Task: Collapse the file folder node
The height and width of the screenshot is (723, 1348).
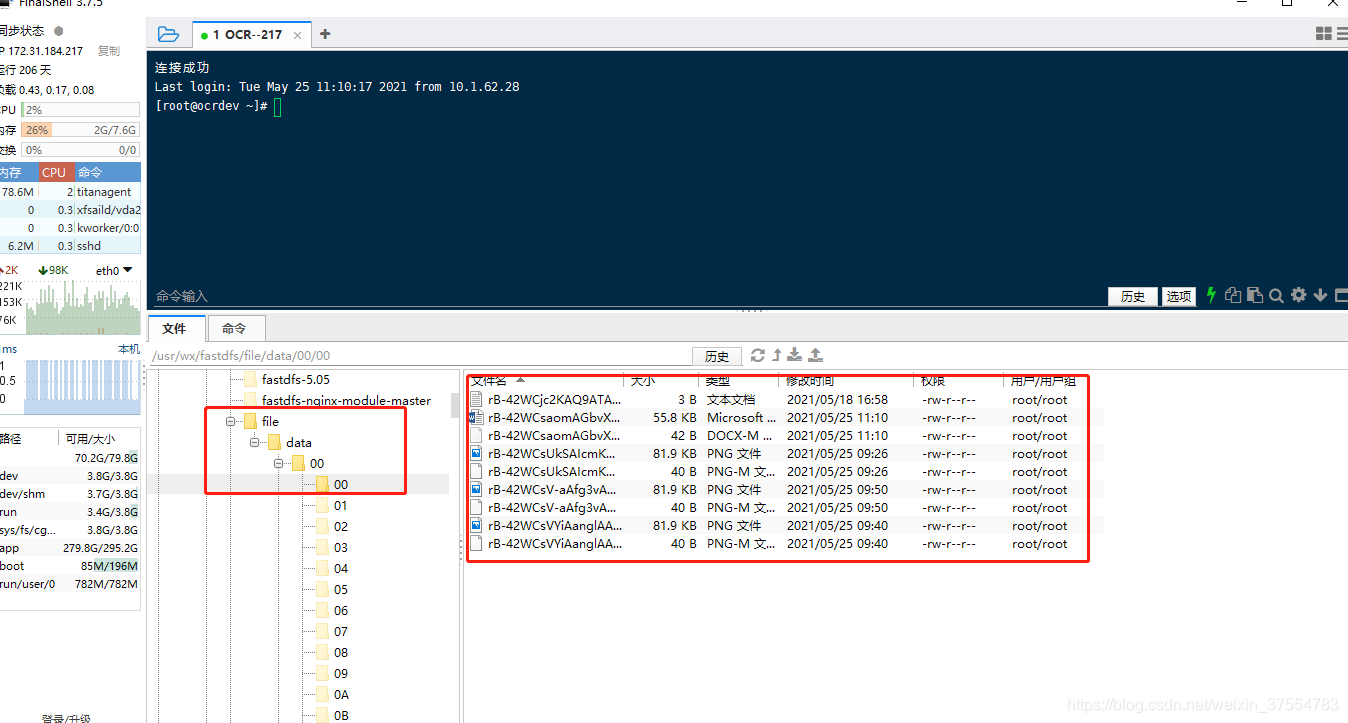Action: tap(230, 421)
